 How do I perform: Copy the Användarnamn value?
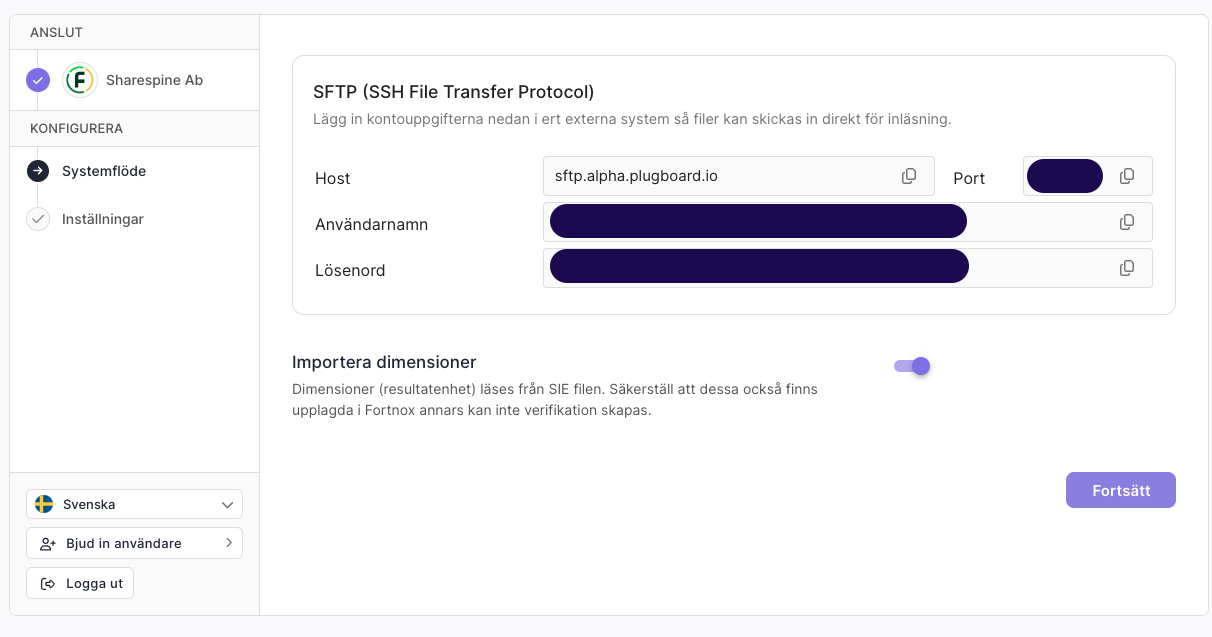1127,222
